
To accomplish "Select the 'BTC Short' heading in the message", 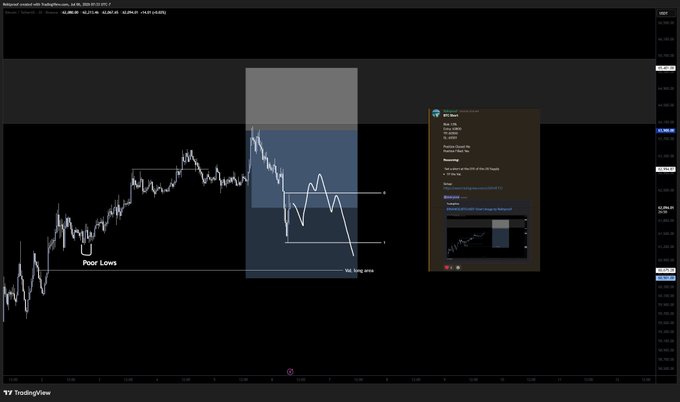I will point(451,115).
